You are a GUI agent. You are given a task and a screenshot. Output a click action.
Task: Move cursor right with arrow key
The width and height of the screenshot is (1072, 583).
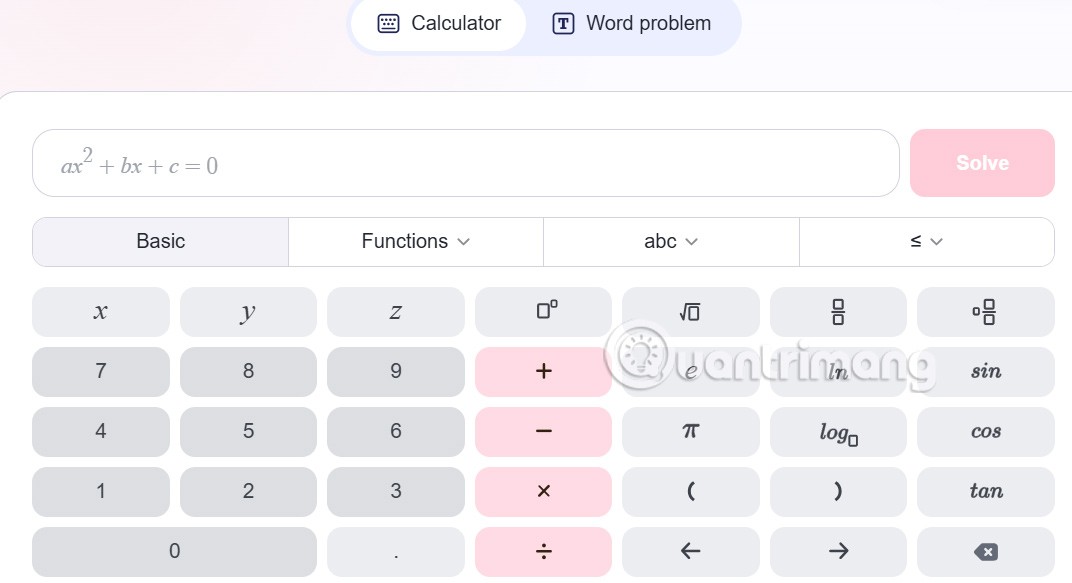point(838,551)
